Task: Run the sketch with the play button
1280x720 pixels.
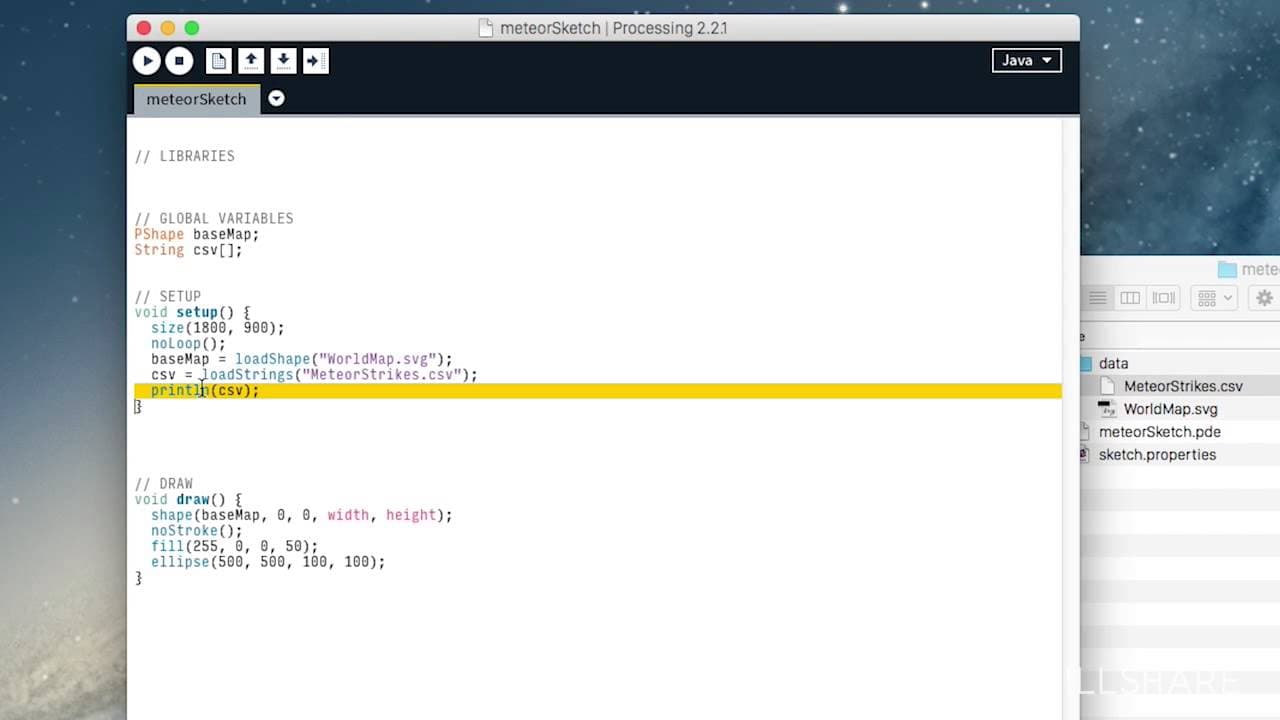Action: tap(147, 61)
